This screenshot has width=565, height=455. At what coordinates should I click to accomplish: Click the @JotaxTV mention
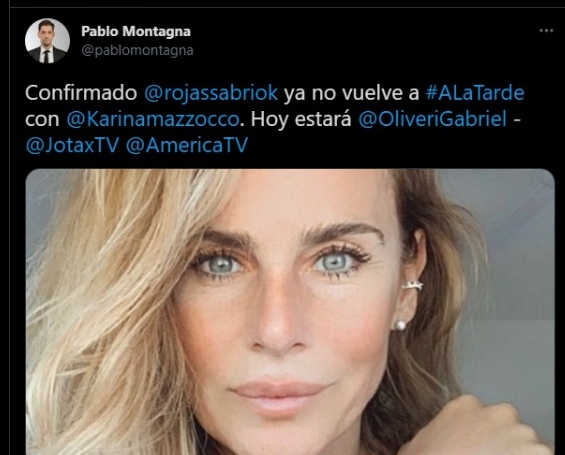72,146
